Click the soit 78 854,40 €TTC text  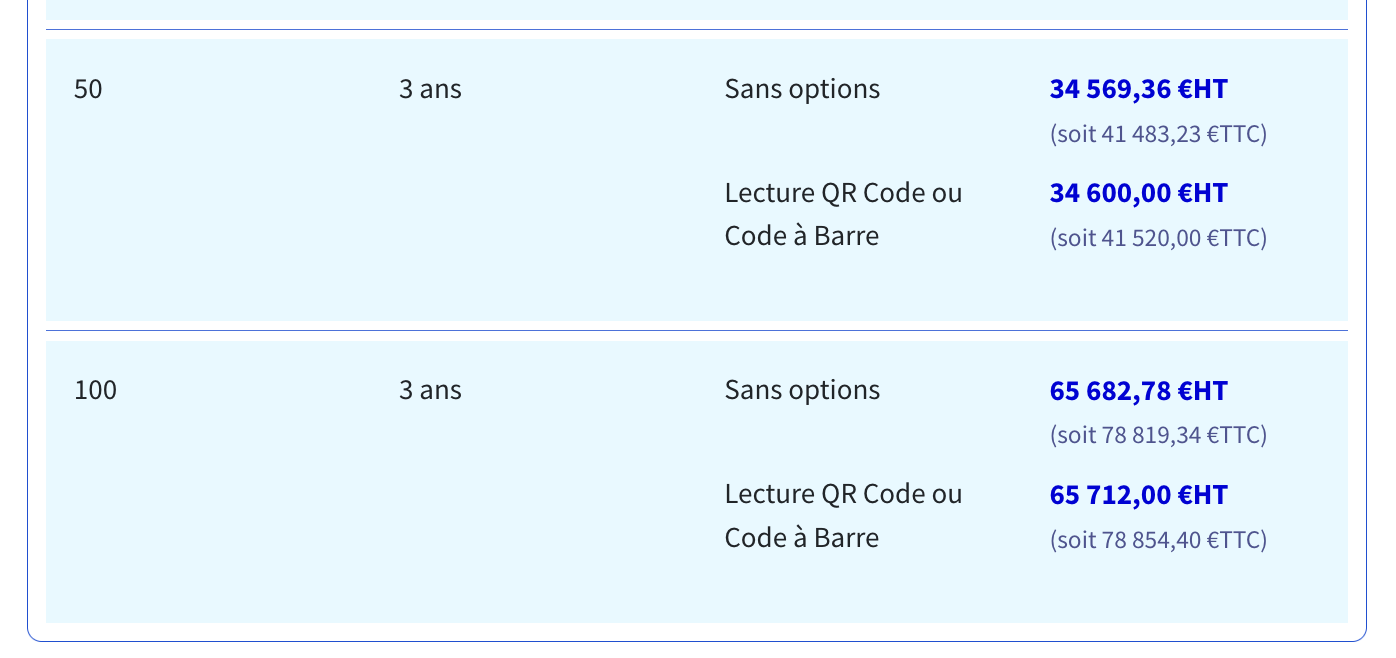tap(1158, 540)
